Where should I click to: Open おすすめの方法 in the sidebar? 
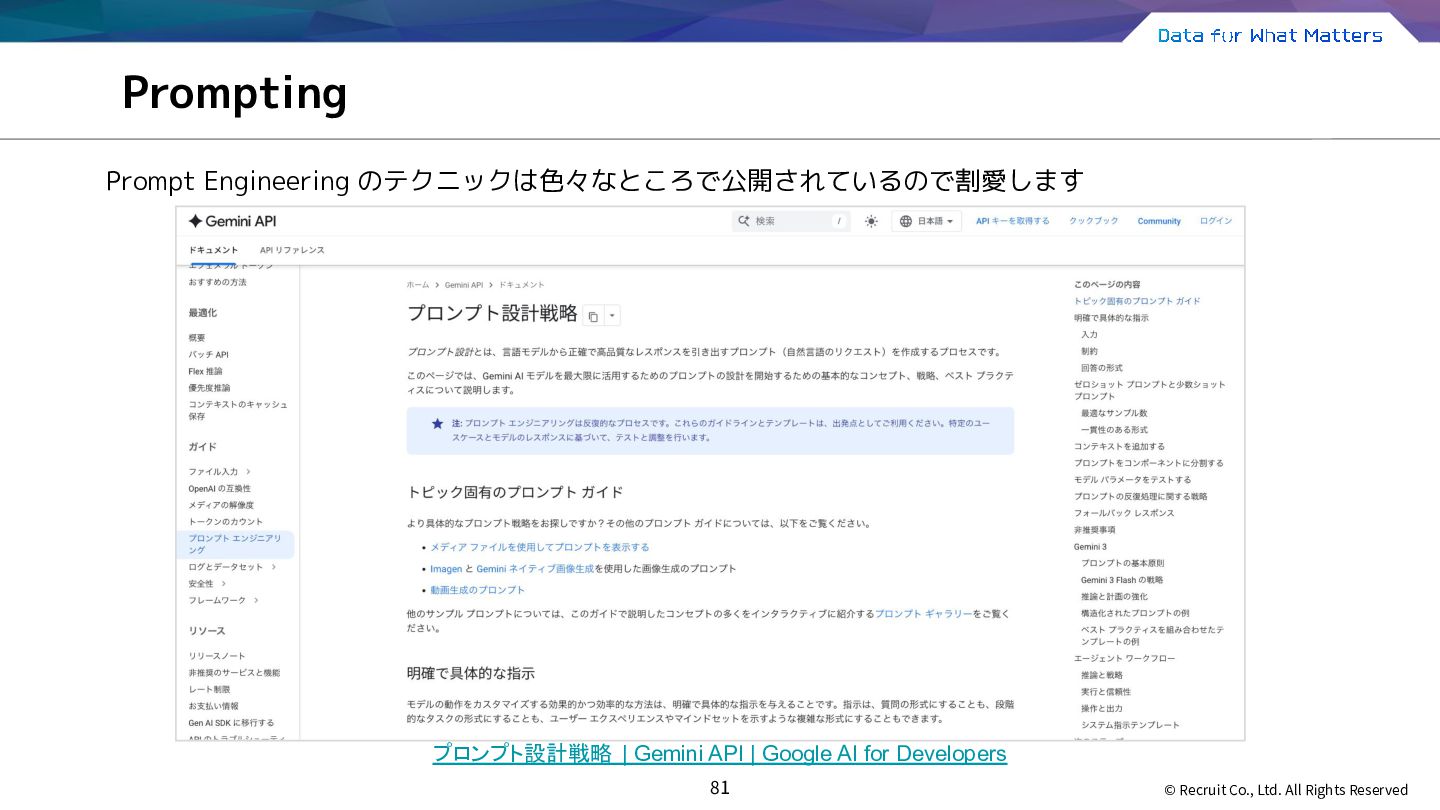coord(217,282)
